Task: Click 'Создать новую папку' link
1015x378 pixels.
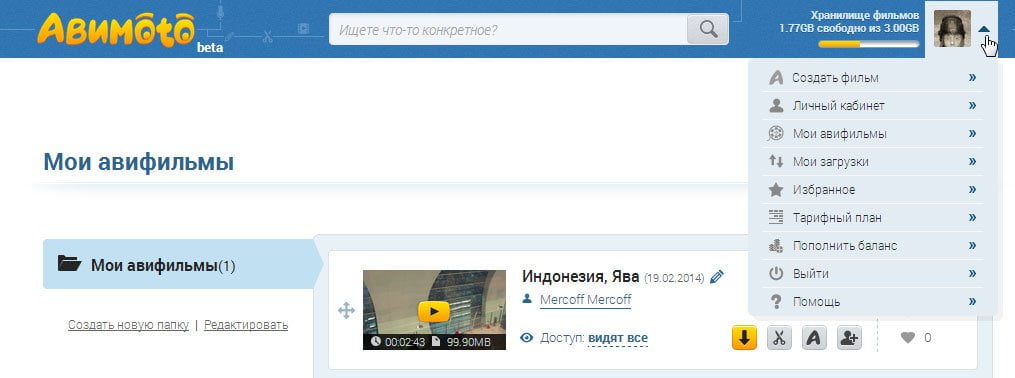Action: click(128, 325)
